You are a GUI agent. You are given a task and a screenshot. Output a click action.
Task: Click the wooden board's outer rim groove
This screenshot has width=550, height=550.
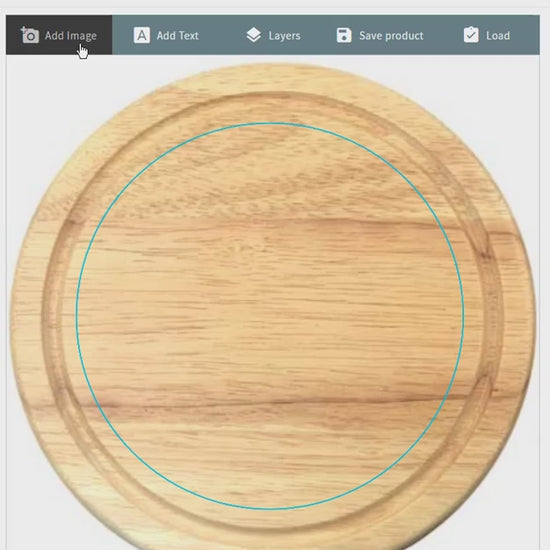click(53, 316)
